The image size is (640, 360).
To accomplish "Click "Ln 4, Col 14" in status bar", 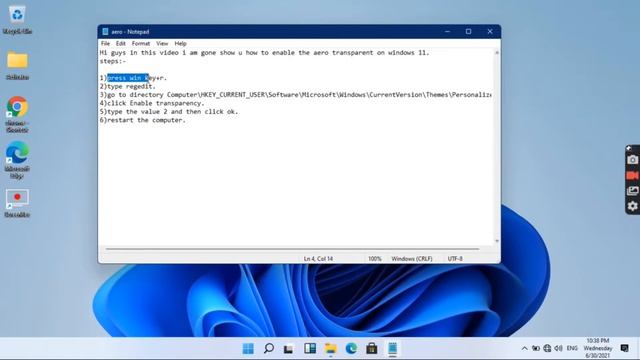I will click(318, 259).
